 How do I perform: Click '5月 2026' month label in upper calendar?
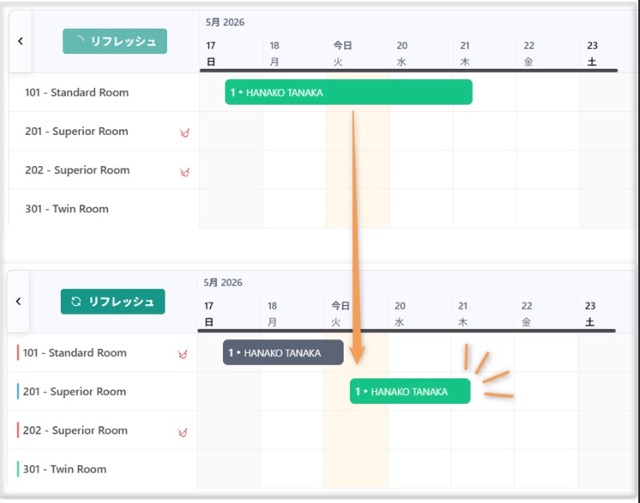coord(225,22)
